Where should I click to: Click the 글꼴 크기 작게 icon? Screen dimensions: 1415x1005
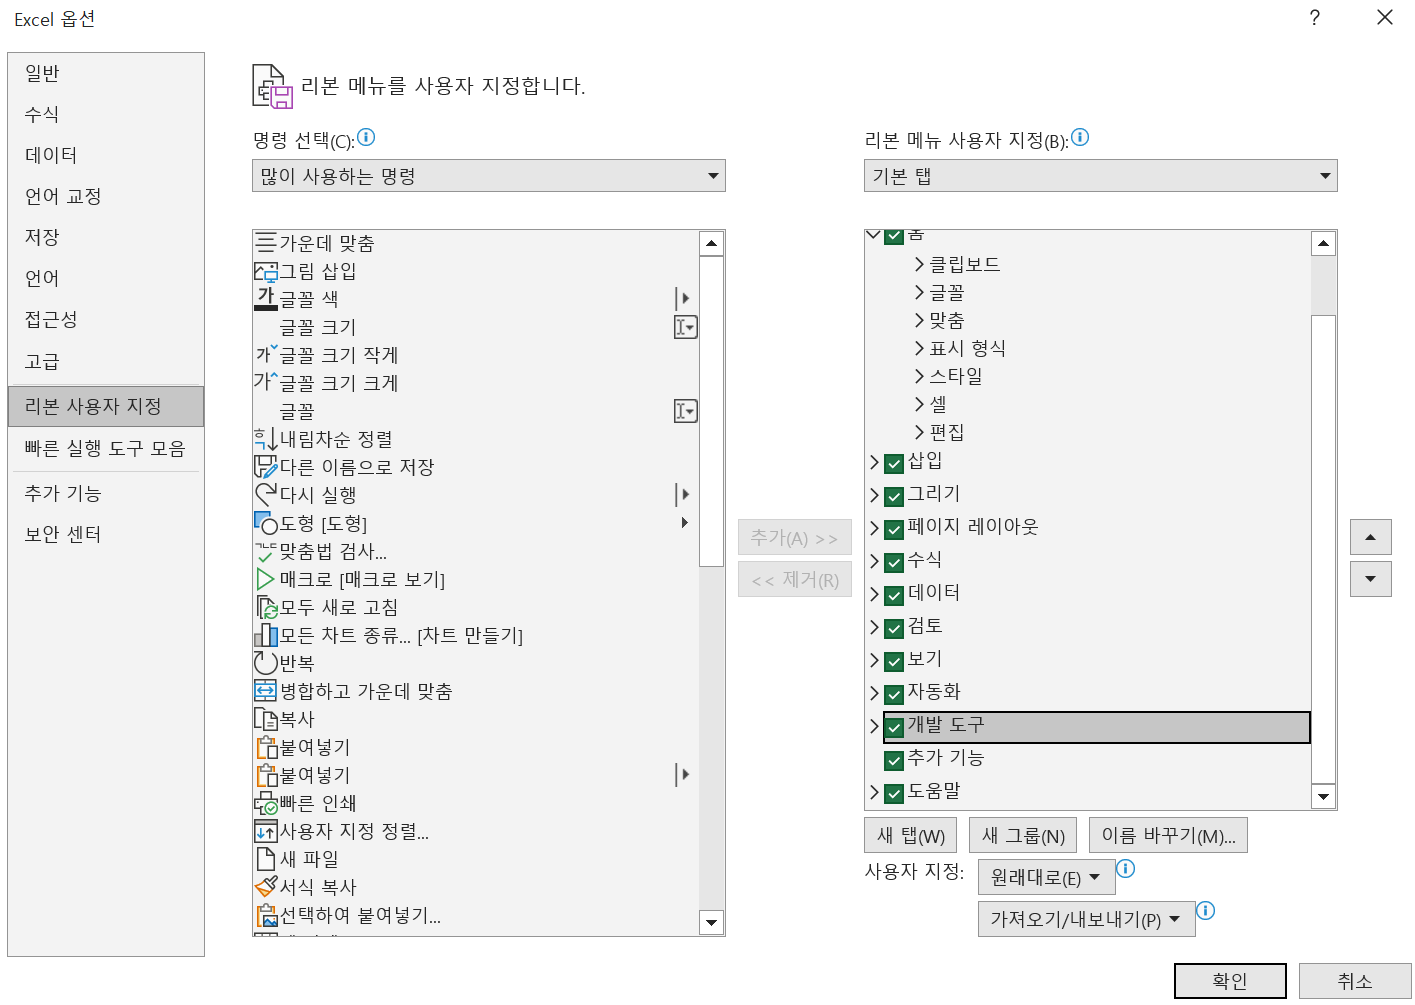(x=266, y=355)
